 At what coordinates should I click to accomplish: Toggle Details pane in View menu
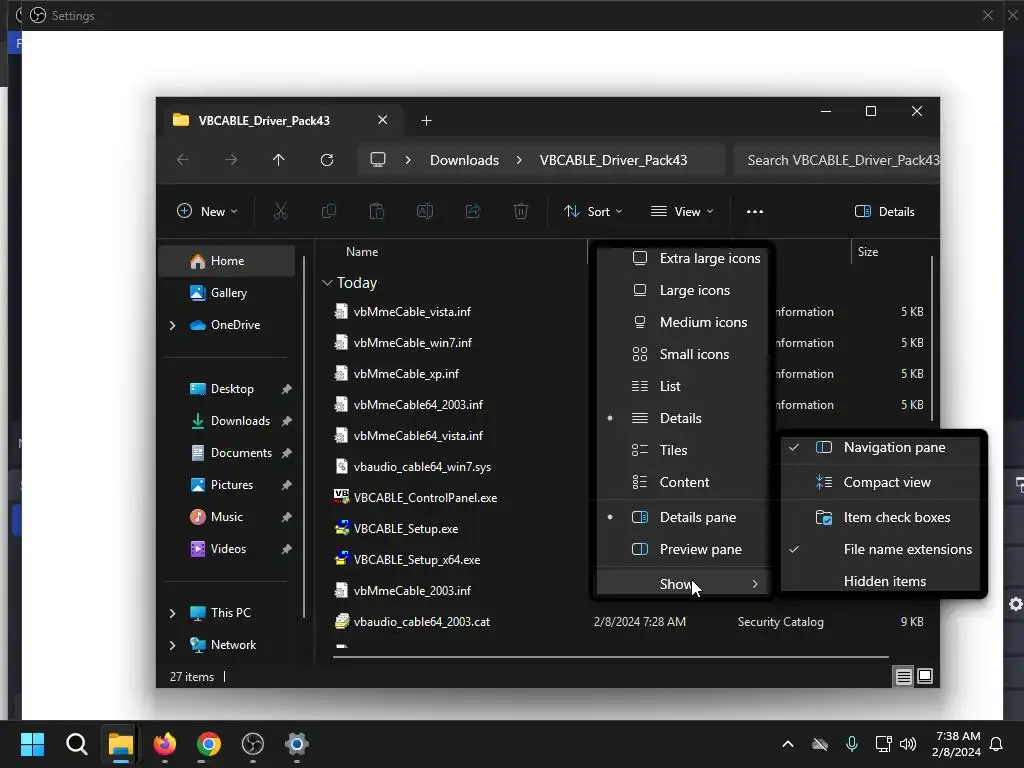point(682,517)
